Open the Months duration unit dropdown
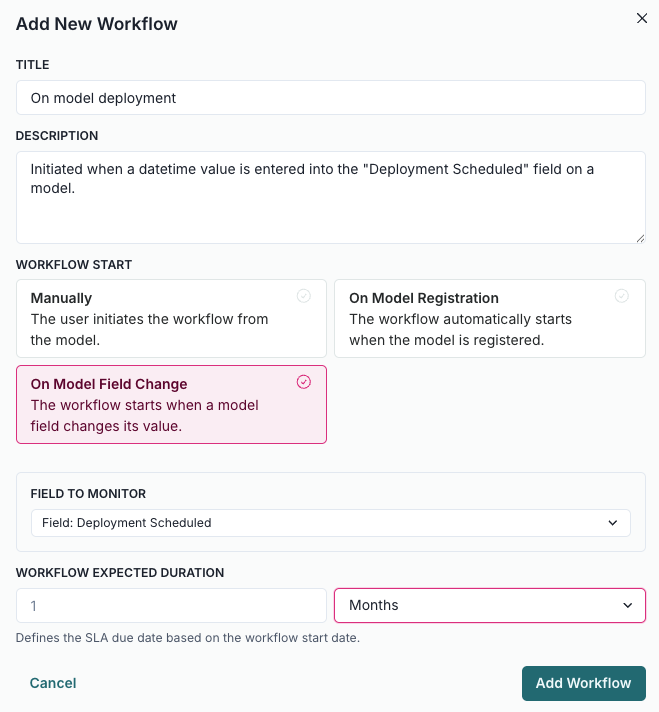659x712 pixels. pos(489,606)
